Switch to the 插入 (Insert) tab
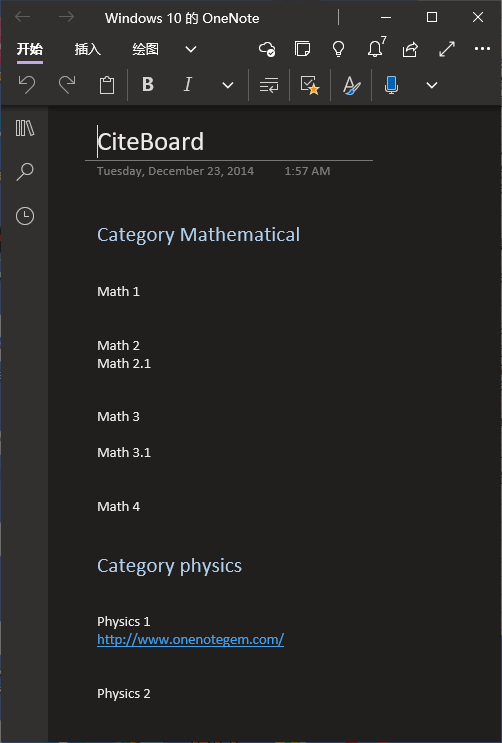The width and height of the screenshot is (502, 743). point(87,49)
